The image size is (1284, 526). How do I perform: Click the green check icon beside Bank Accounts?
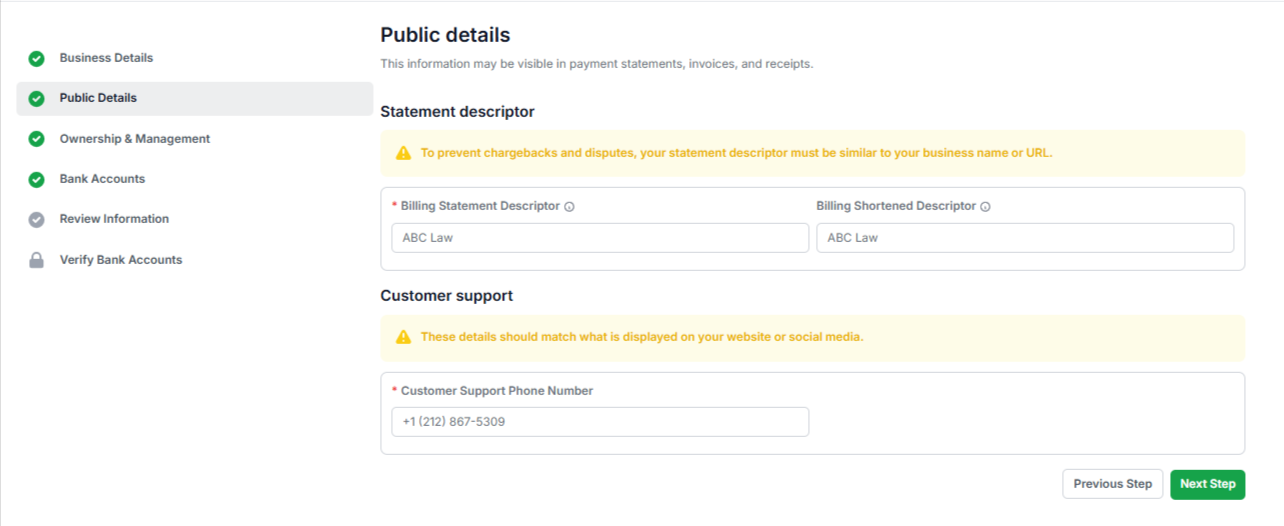click(x=37, y=180)
